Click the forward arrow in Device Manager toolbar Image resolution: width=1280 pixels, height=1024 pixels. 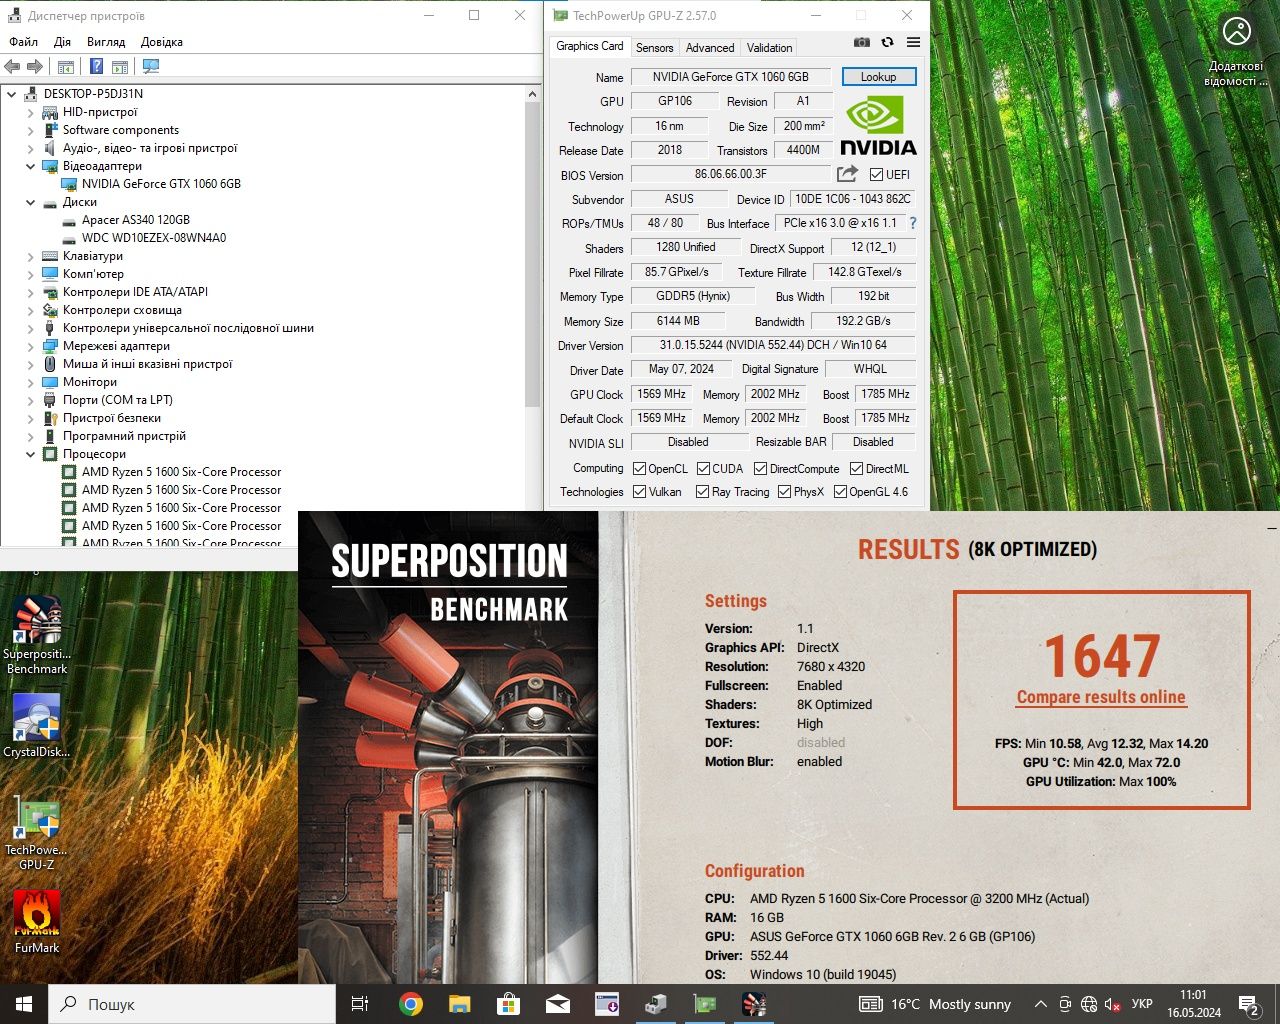[34, 66]
